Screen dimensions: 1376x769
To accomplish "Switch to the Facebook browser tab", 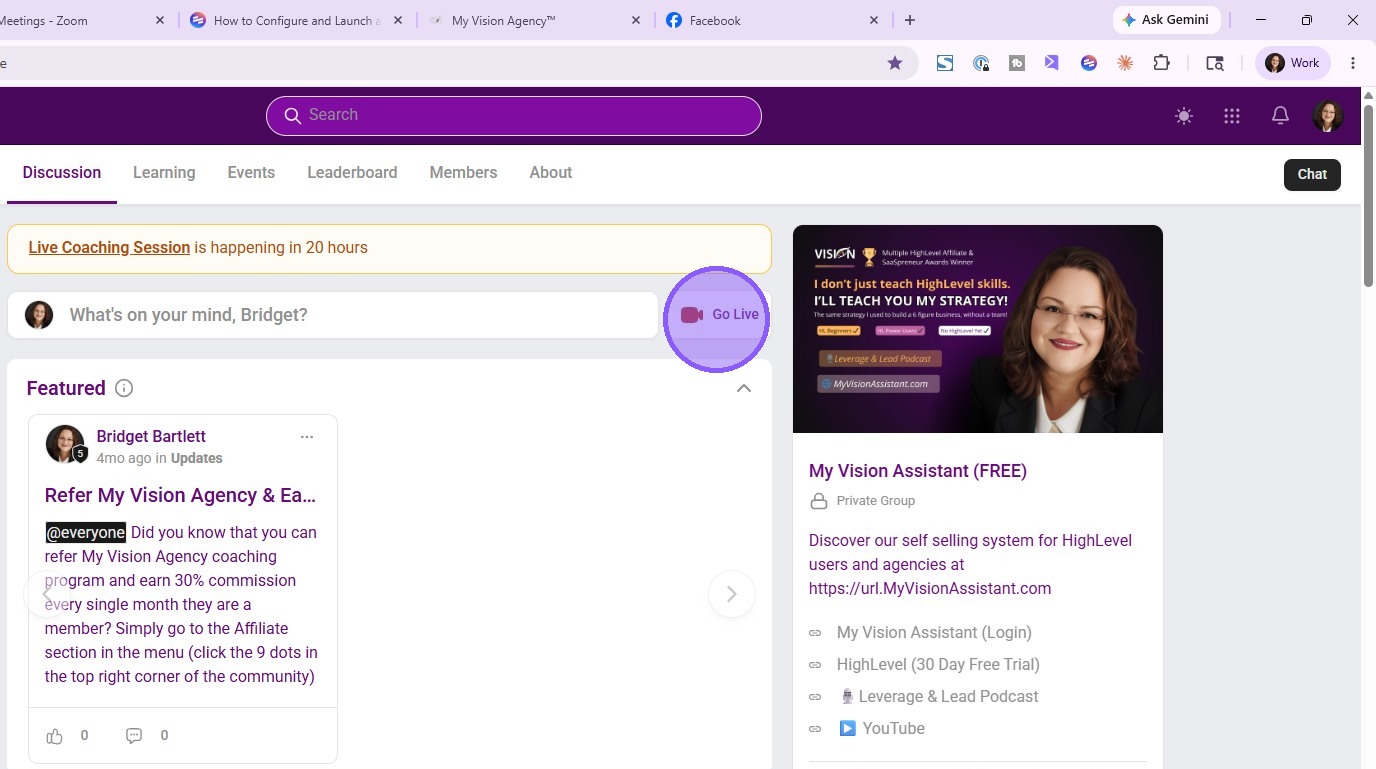I will point(774,20).
